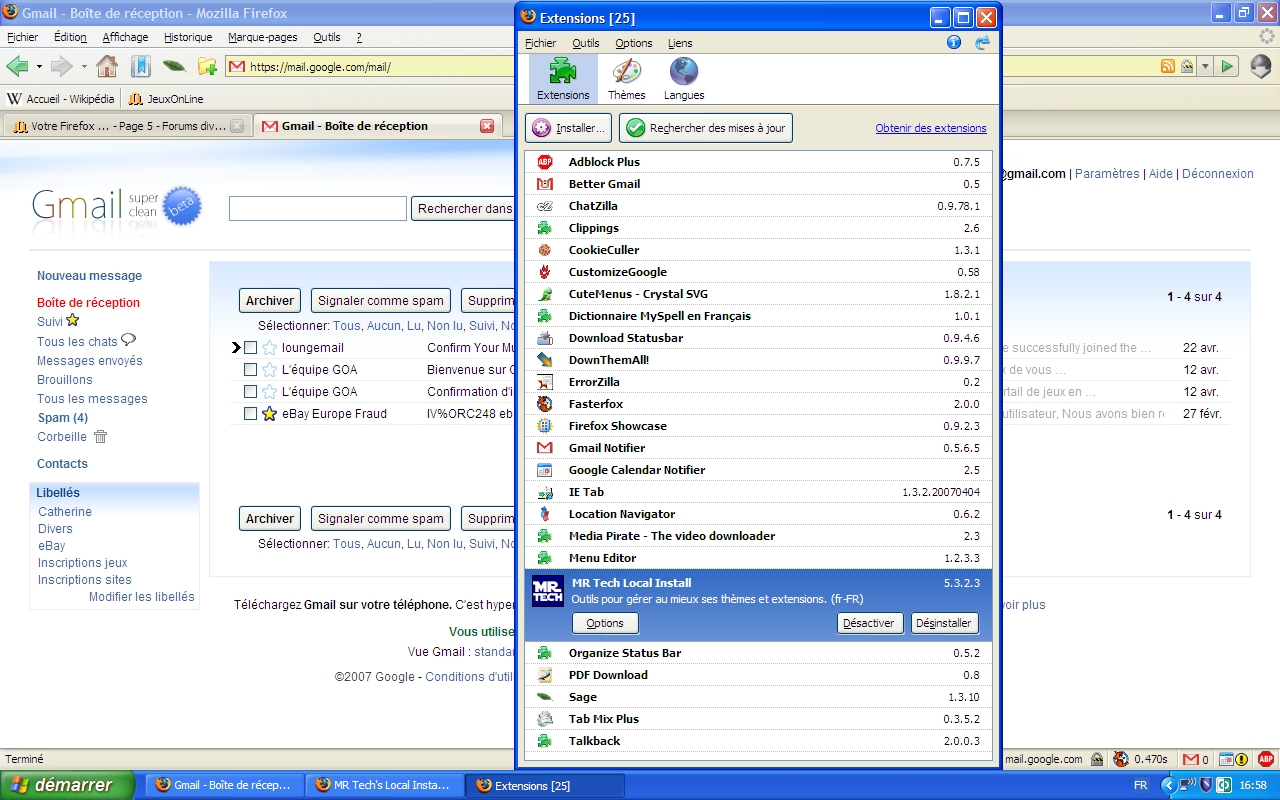Click Désactiver button for MR Tech Local Install

[x=868, y=623]
